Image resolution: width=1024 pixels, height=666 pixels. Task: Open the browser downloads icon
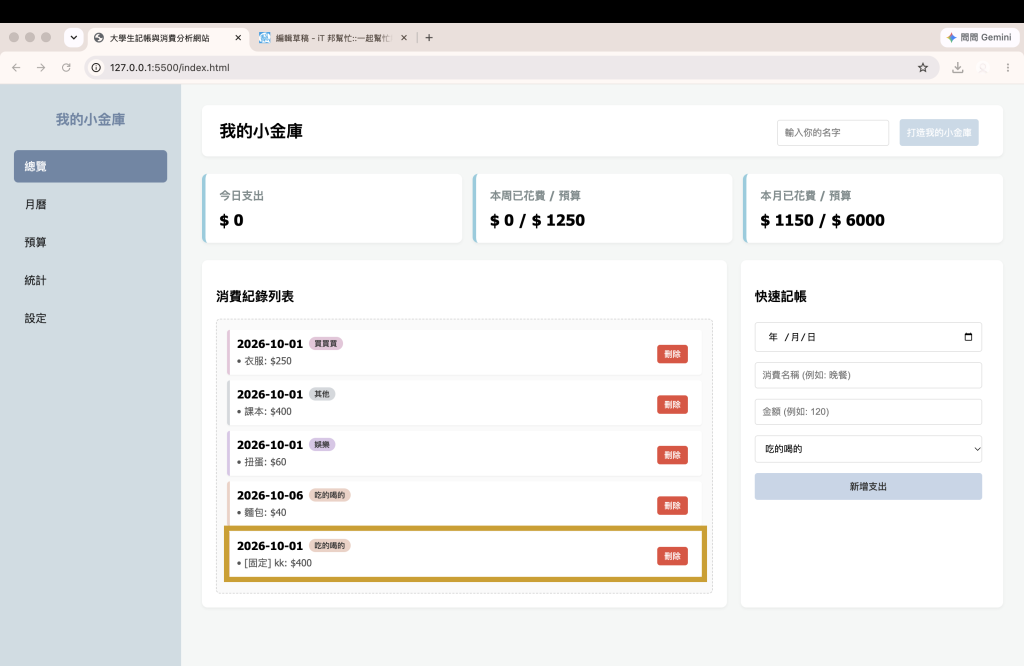957,67
